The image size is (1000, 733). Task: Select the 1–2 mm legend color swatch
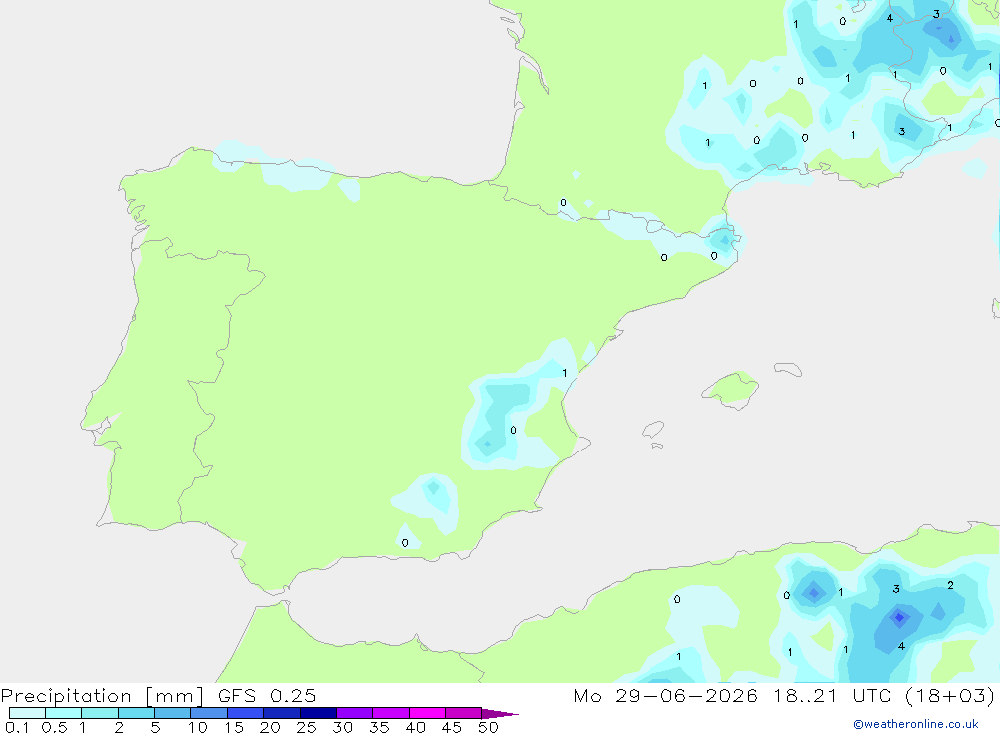point(99,713)
